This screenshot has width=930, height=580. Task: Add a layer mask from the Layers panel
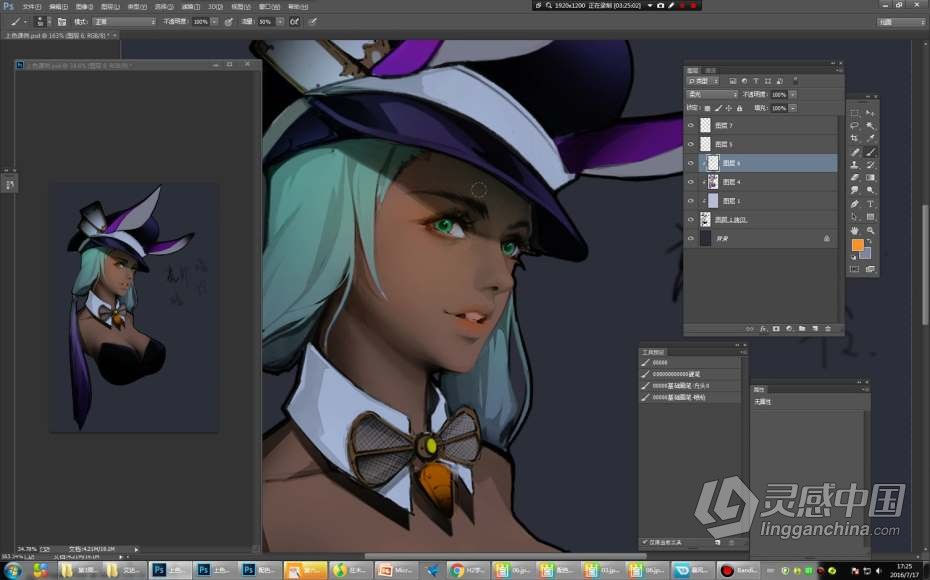click(x=776, y=329)
